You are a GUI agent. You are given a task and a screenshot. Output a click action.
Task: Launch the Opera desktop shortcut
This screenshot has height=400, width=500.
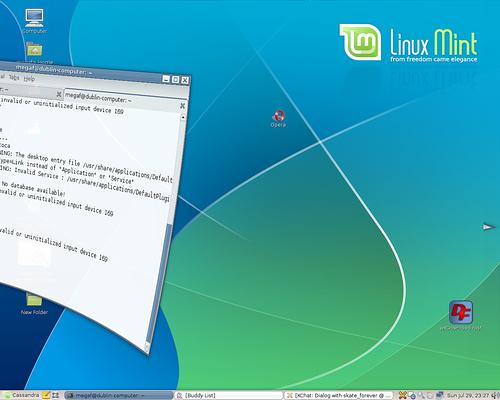pos(278,117)
